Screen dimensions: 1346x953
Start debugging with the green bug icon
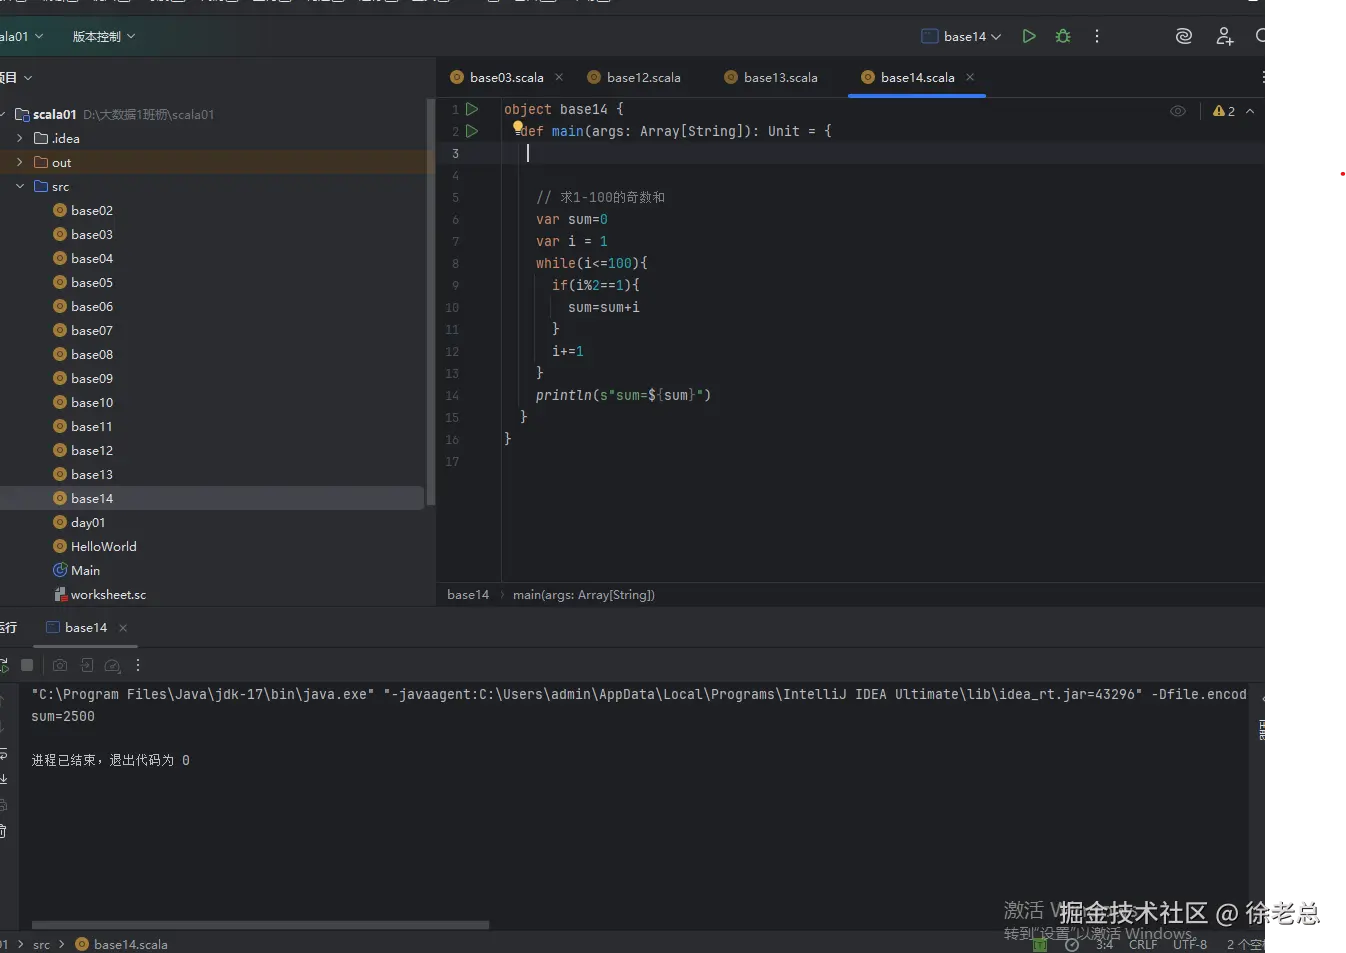(1063, 36)
